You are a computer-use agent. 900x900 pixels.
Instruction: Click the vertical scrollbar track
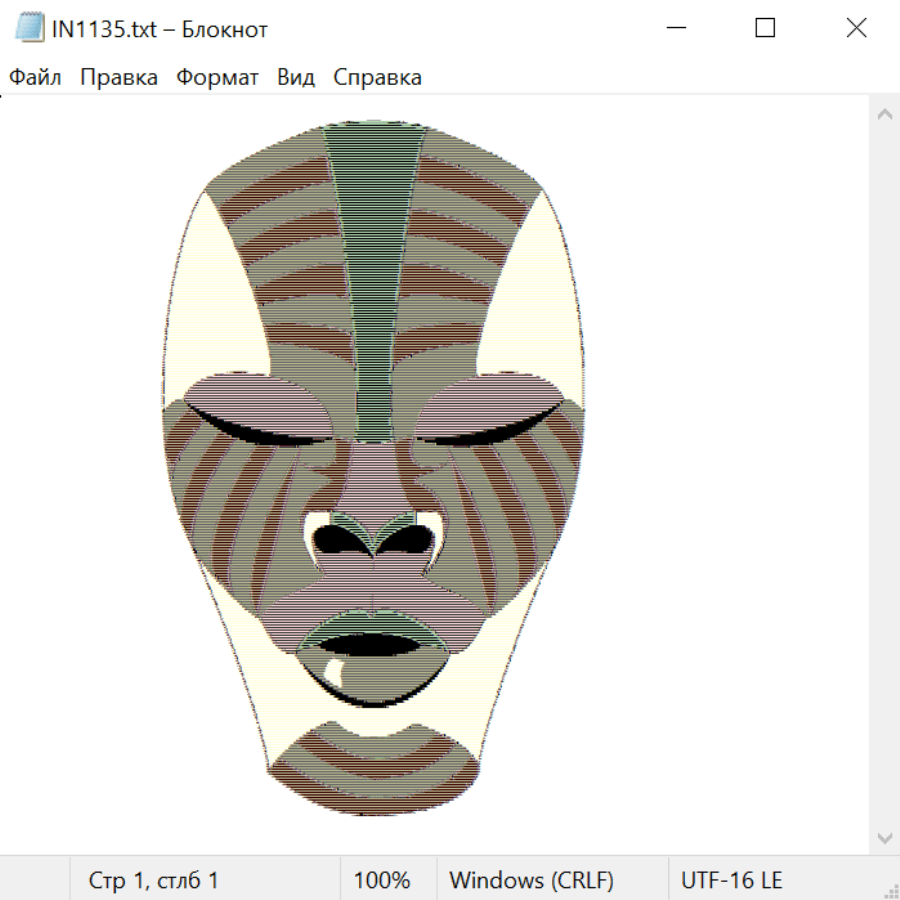coord(884,470)
